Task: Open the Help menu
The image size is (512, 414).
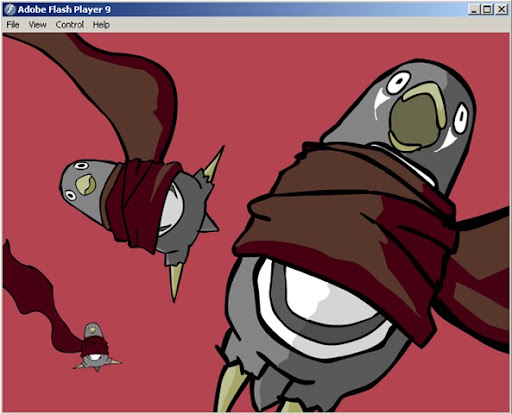Action: coord(101,25)
